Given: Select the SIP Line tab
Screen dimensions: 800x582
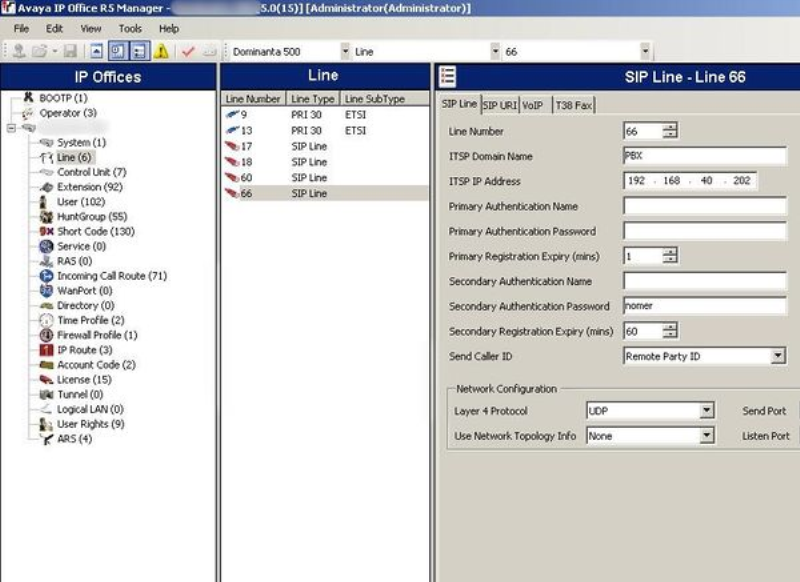Looking at the screenshot, I should pyautogui.click(x=459, y=104).
